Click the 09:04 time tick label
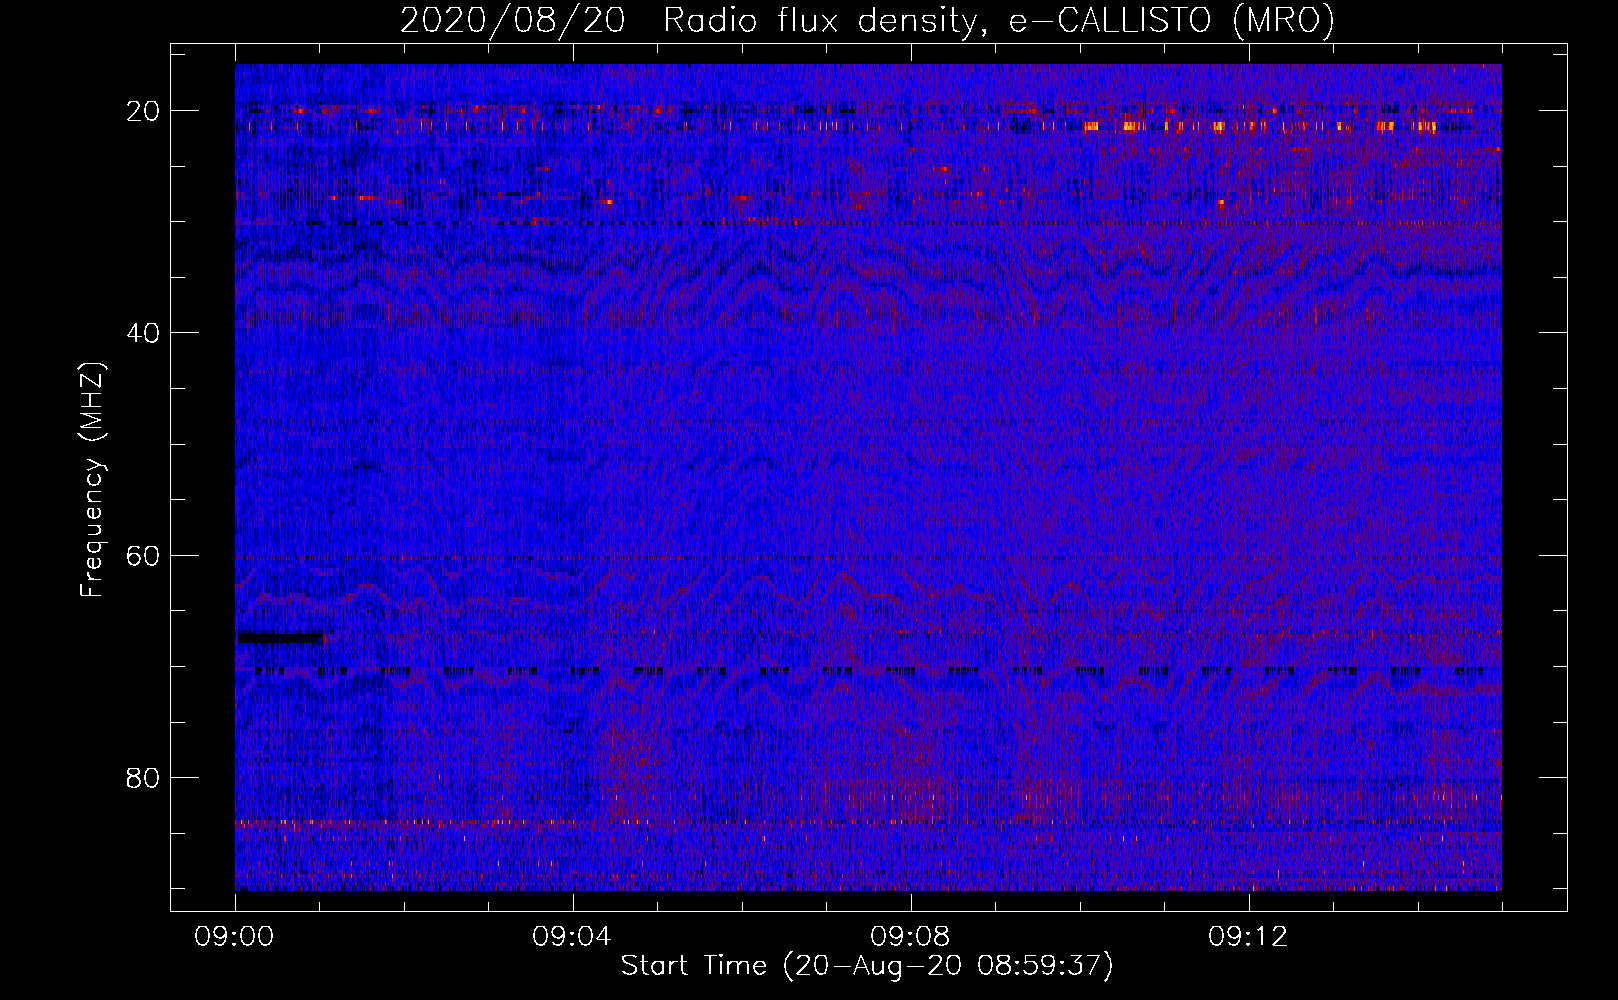The height and width of the screenshot is (1000, 1618). coord(573,937)
